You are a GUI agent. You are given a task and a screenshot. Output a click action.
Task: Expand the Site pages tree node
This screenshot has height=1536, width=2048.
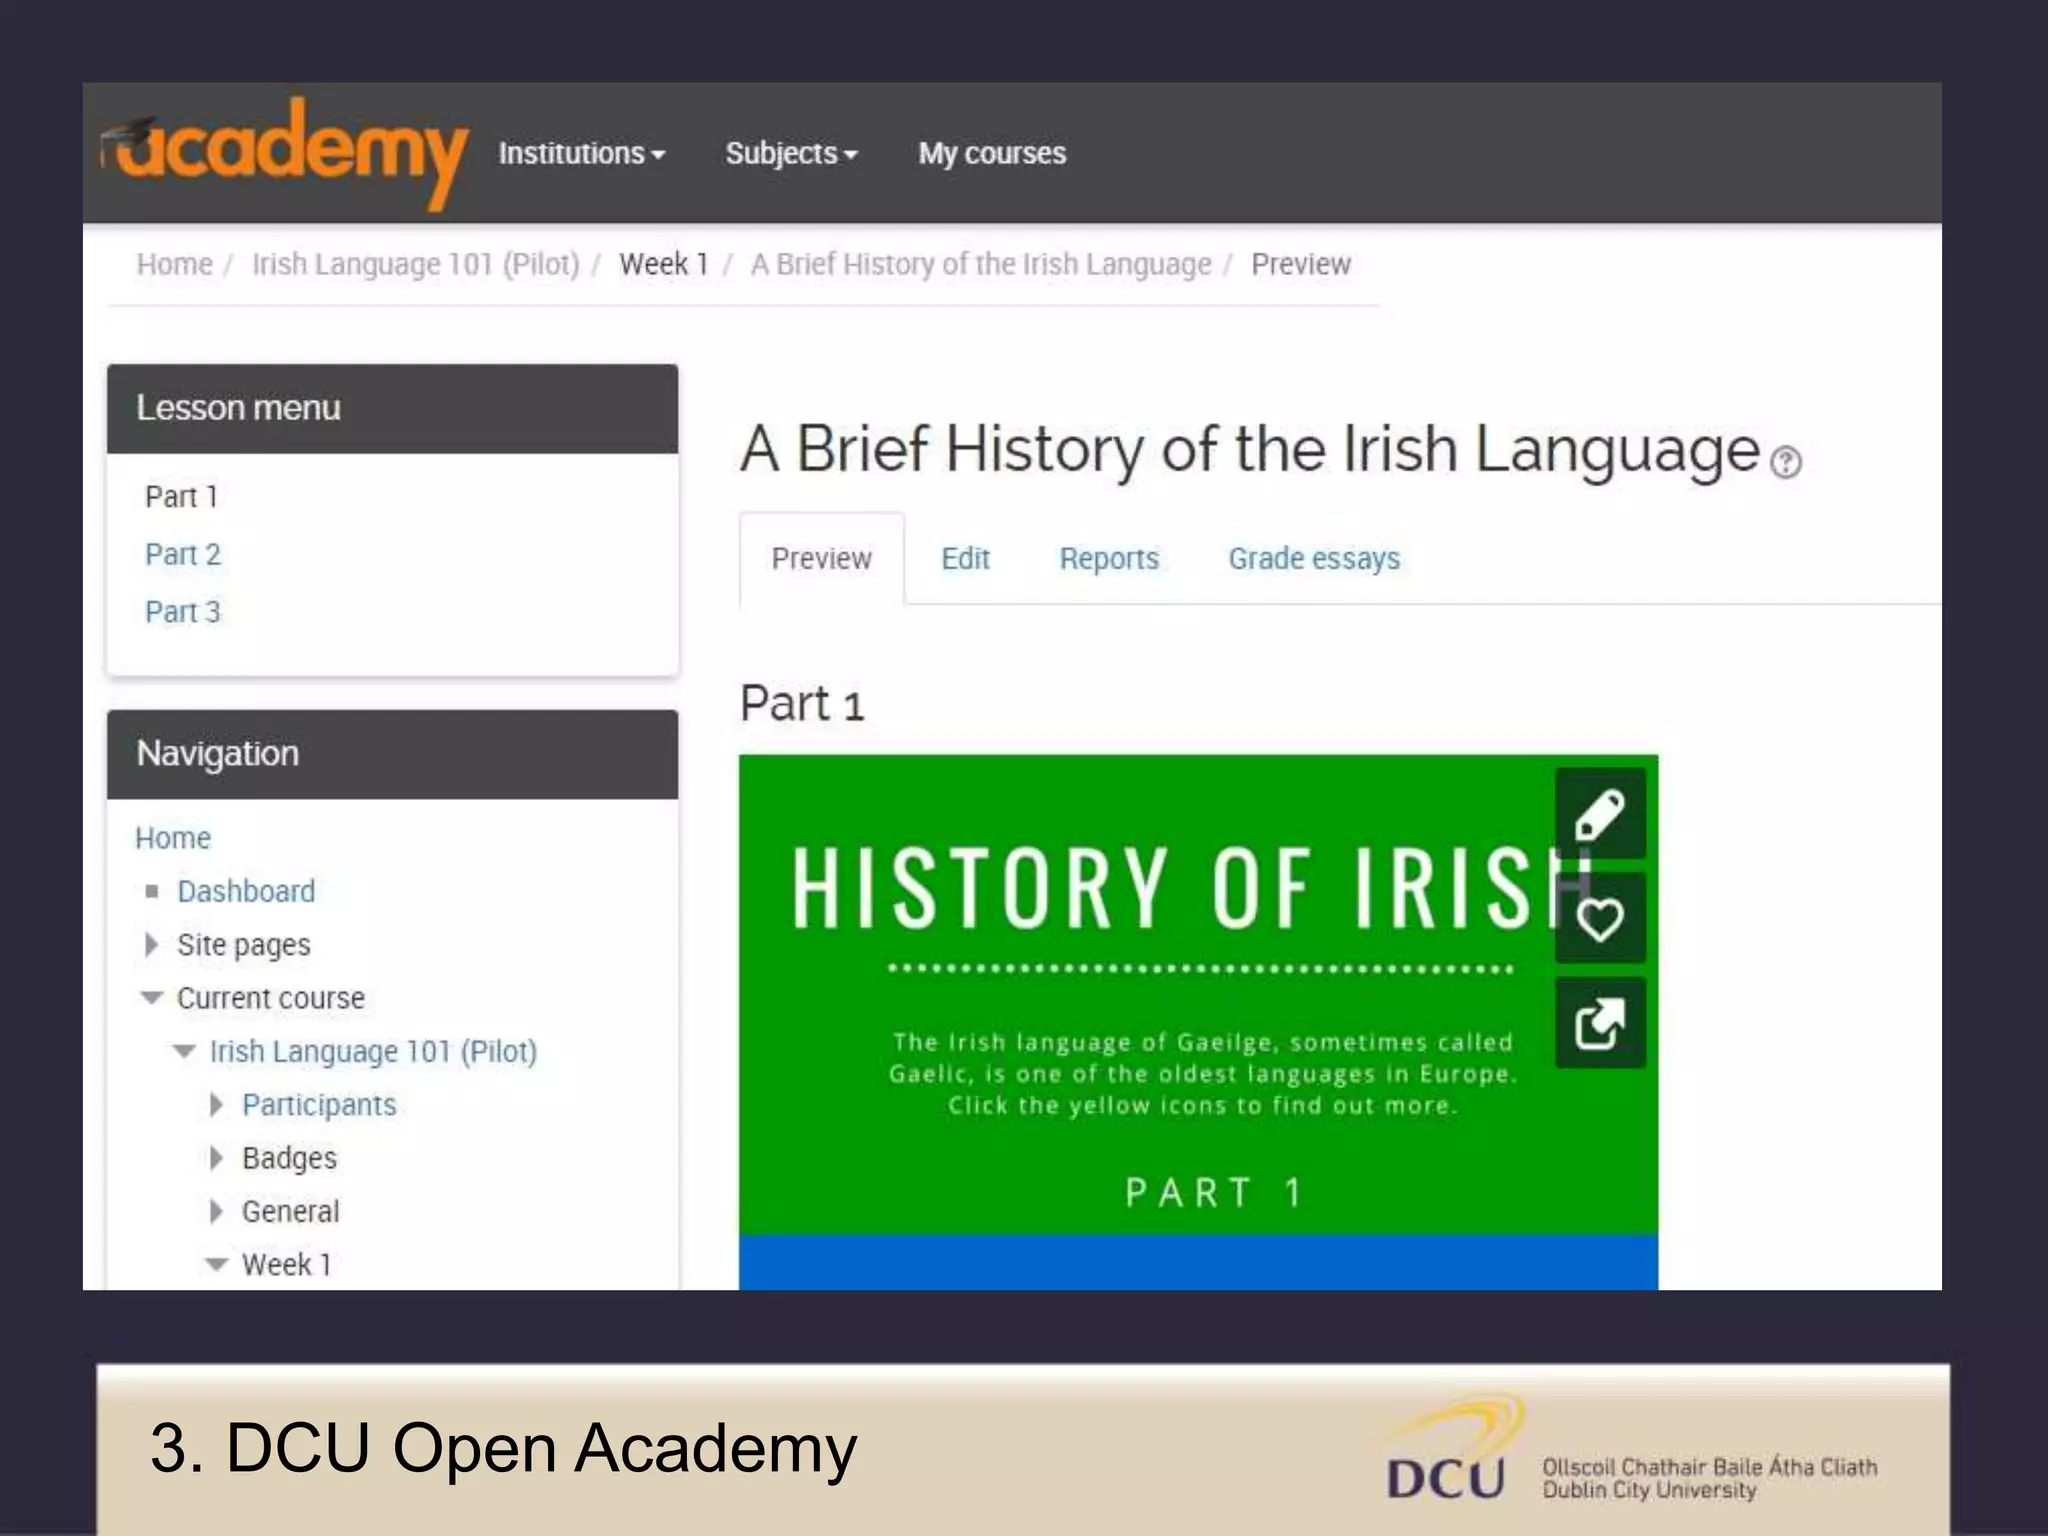(151, 944)
